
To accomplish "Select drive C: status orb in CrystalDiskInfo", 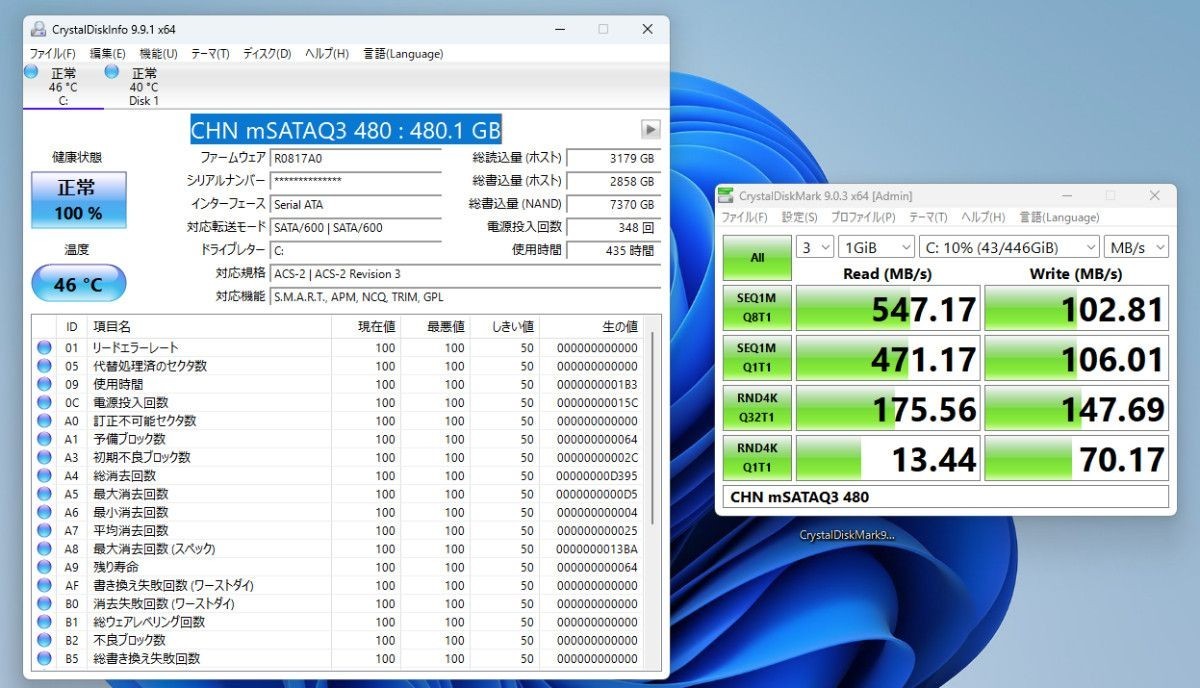I will click(x=30, y=72).
